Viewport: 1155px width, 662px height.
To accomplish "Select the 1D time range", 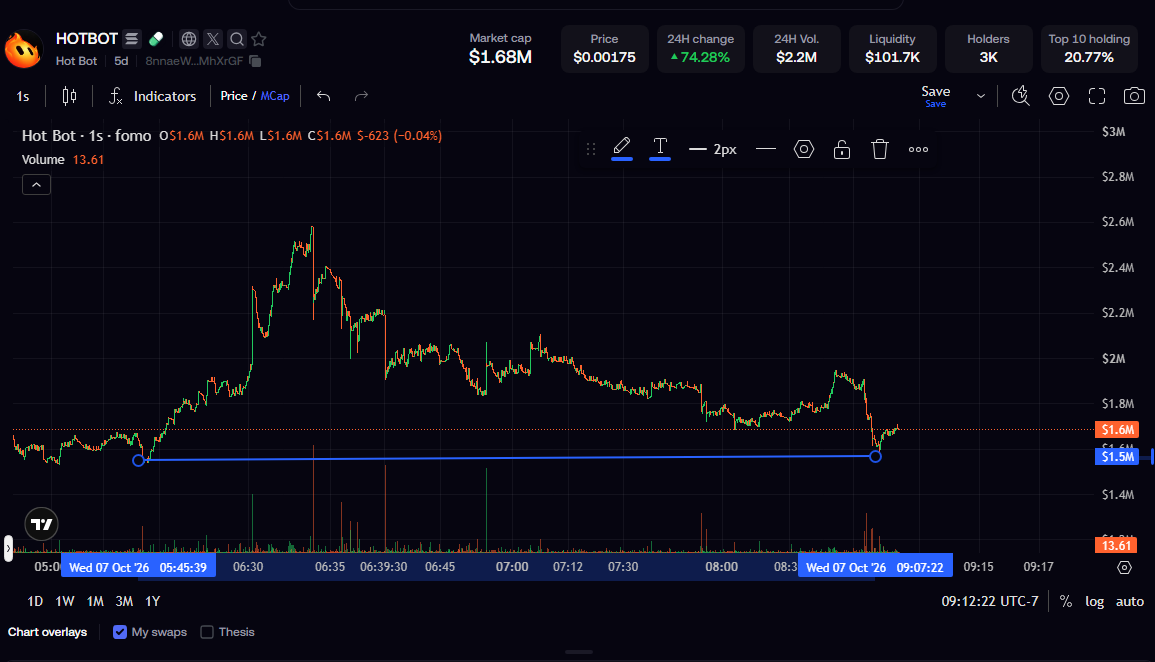I will 35,602.
